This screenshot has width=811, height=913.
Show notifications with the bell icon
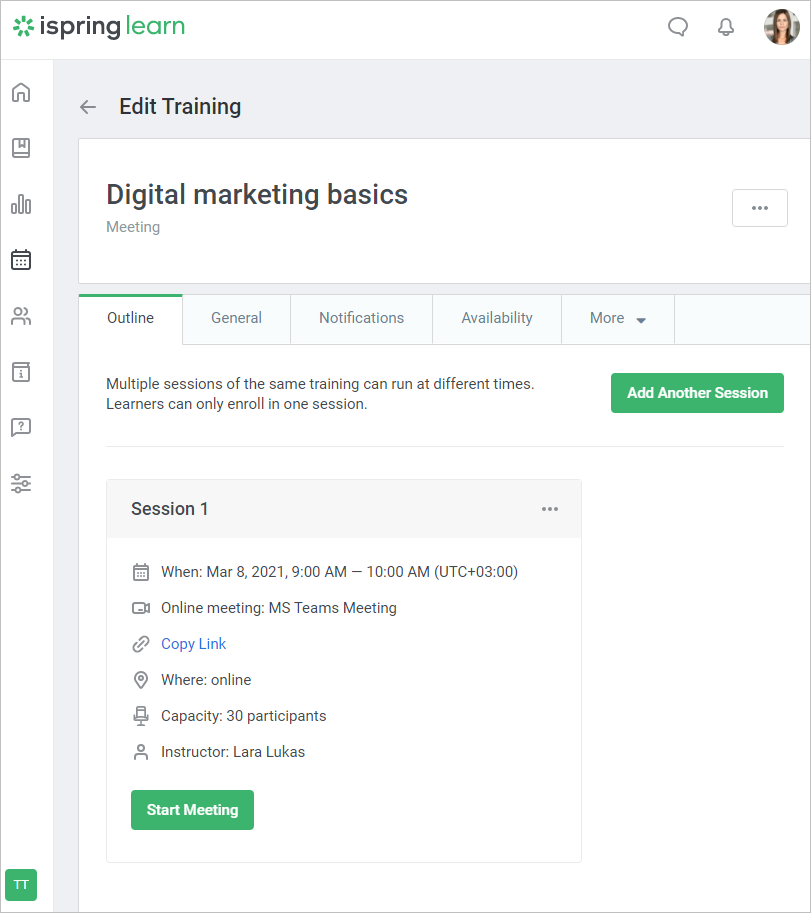pyautogui.click(x=726, y=27)
